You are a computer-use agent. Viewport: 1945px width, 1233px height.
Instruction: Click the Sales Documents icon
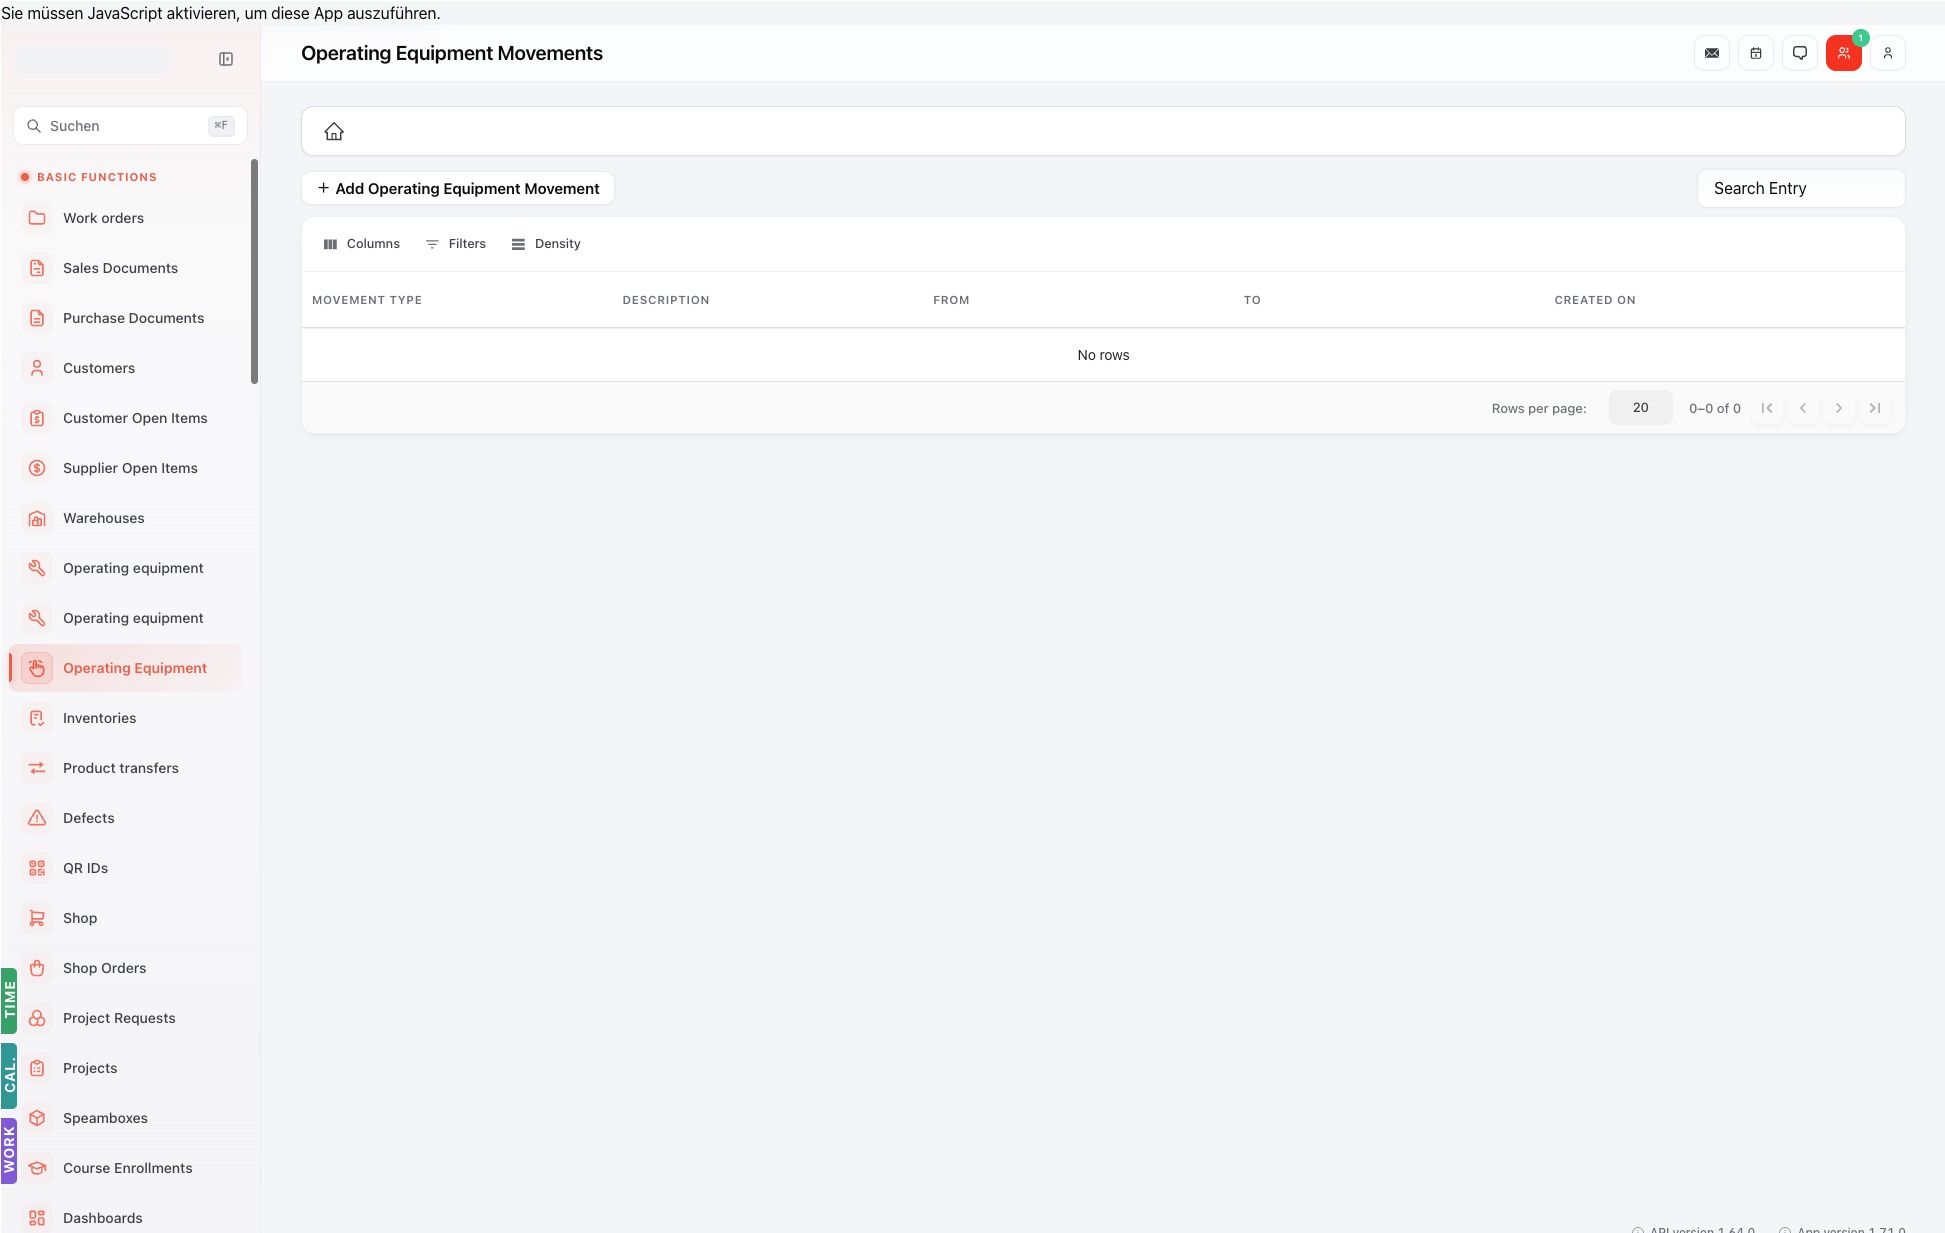pos(37,268)
